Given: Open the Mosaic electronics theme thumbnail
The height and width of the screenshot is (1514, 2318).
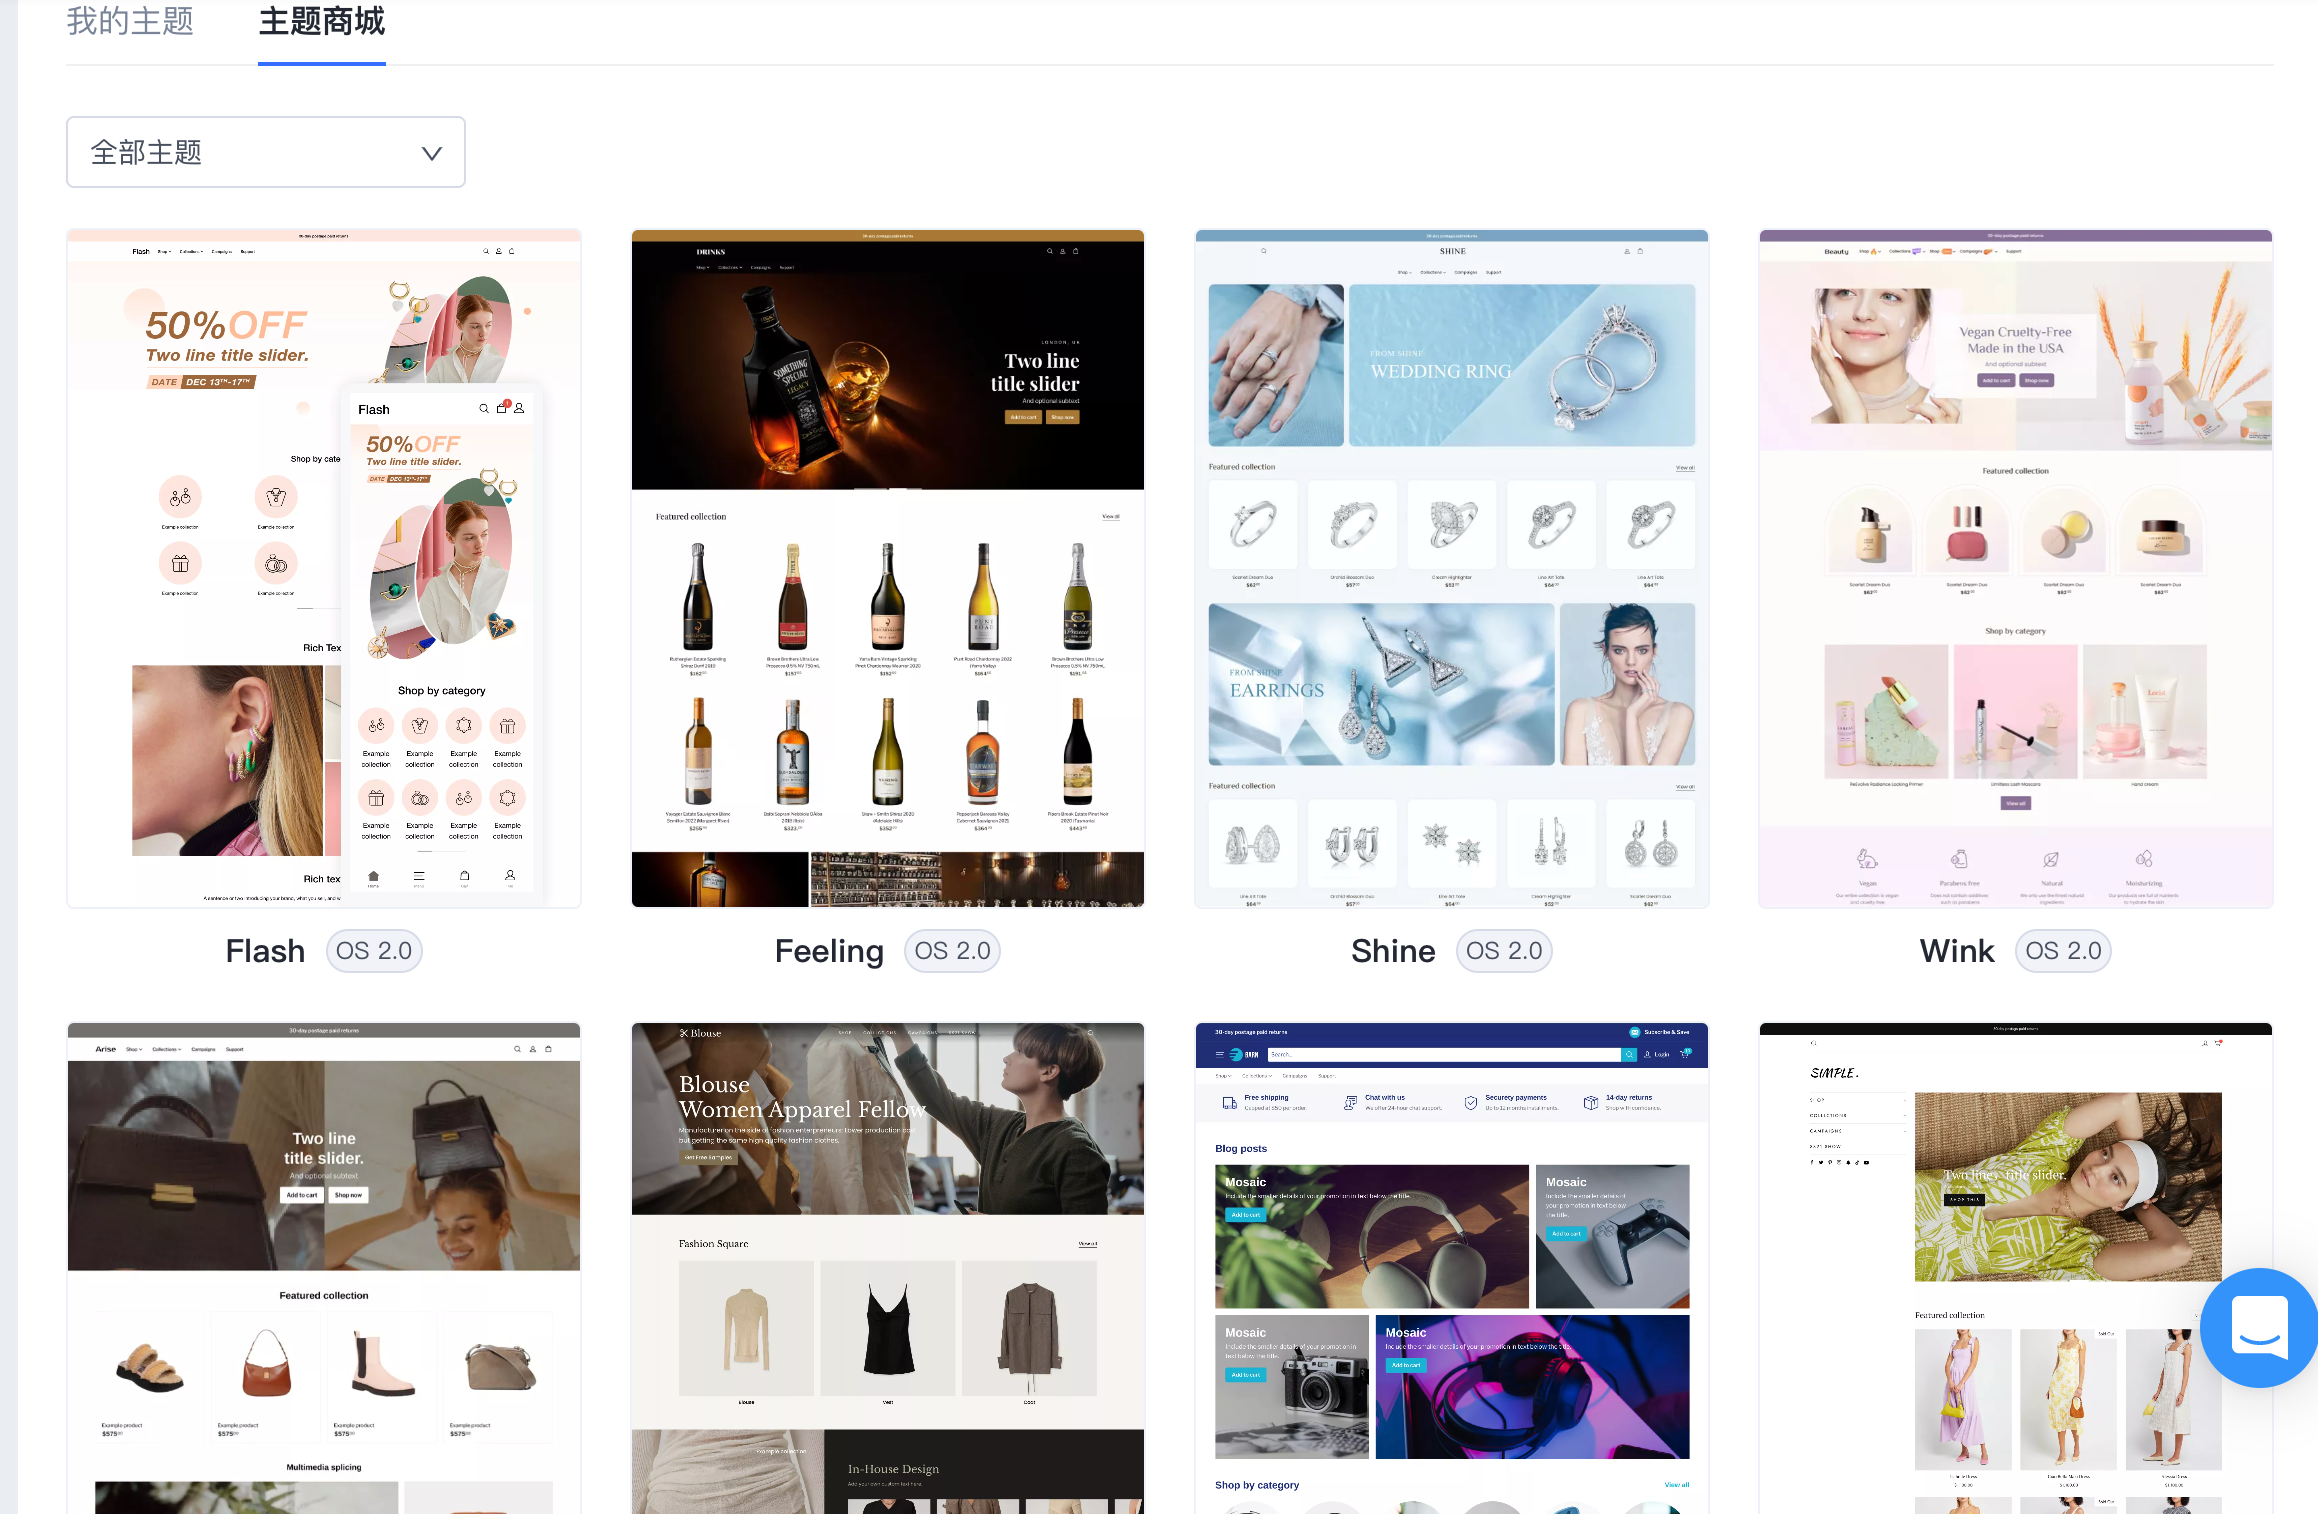Looking at the screenshot, I should coord(1451,1268).
